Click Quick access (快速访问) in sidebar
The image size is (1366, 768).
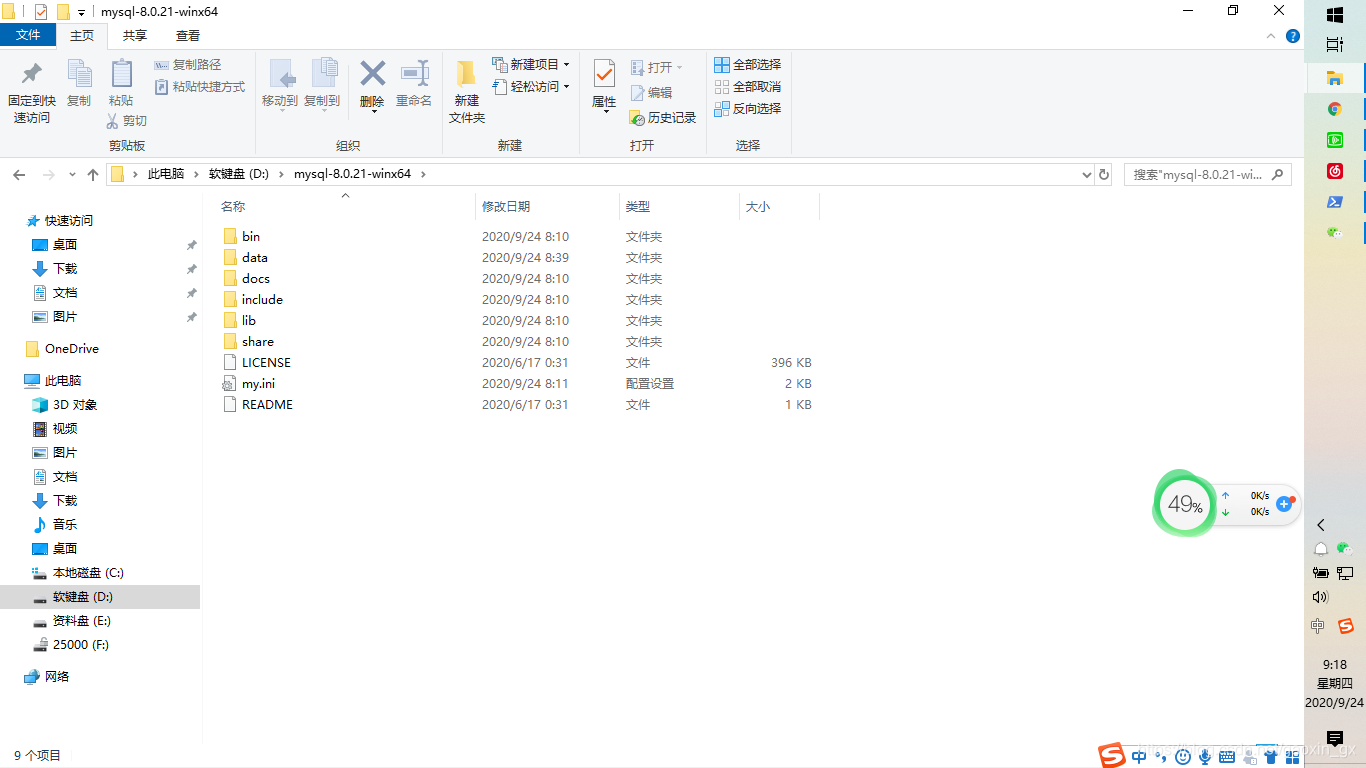tap(69, 221)
